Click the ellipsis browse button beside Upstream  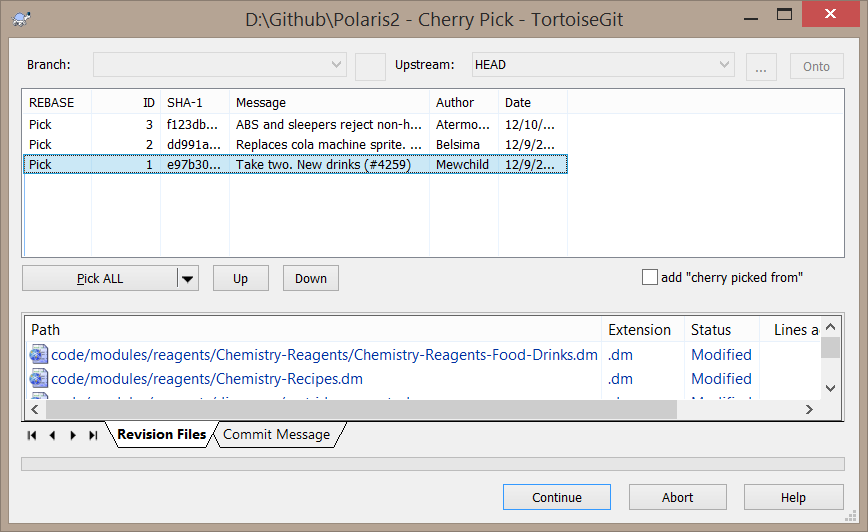tap(761, 66)
